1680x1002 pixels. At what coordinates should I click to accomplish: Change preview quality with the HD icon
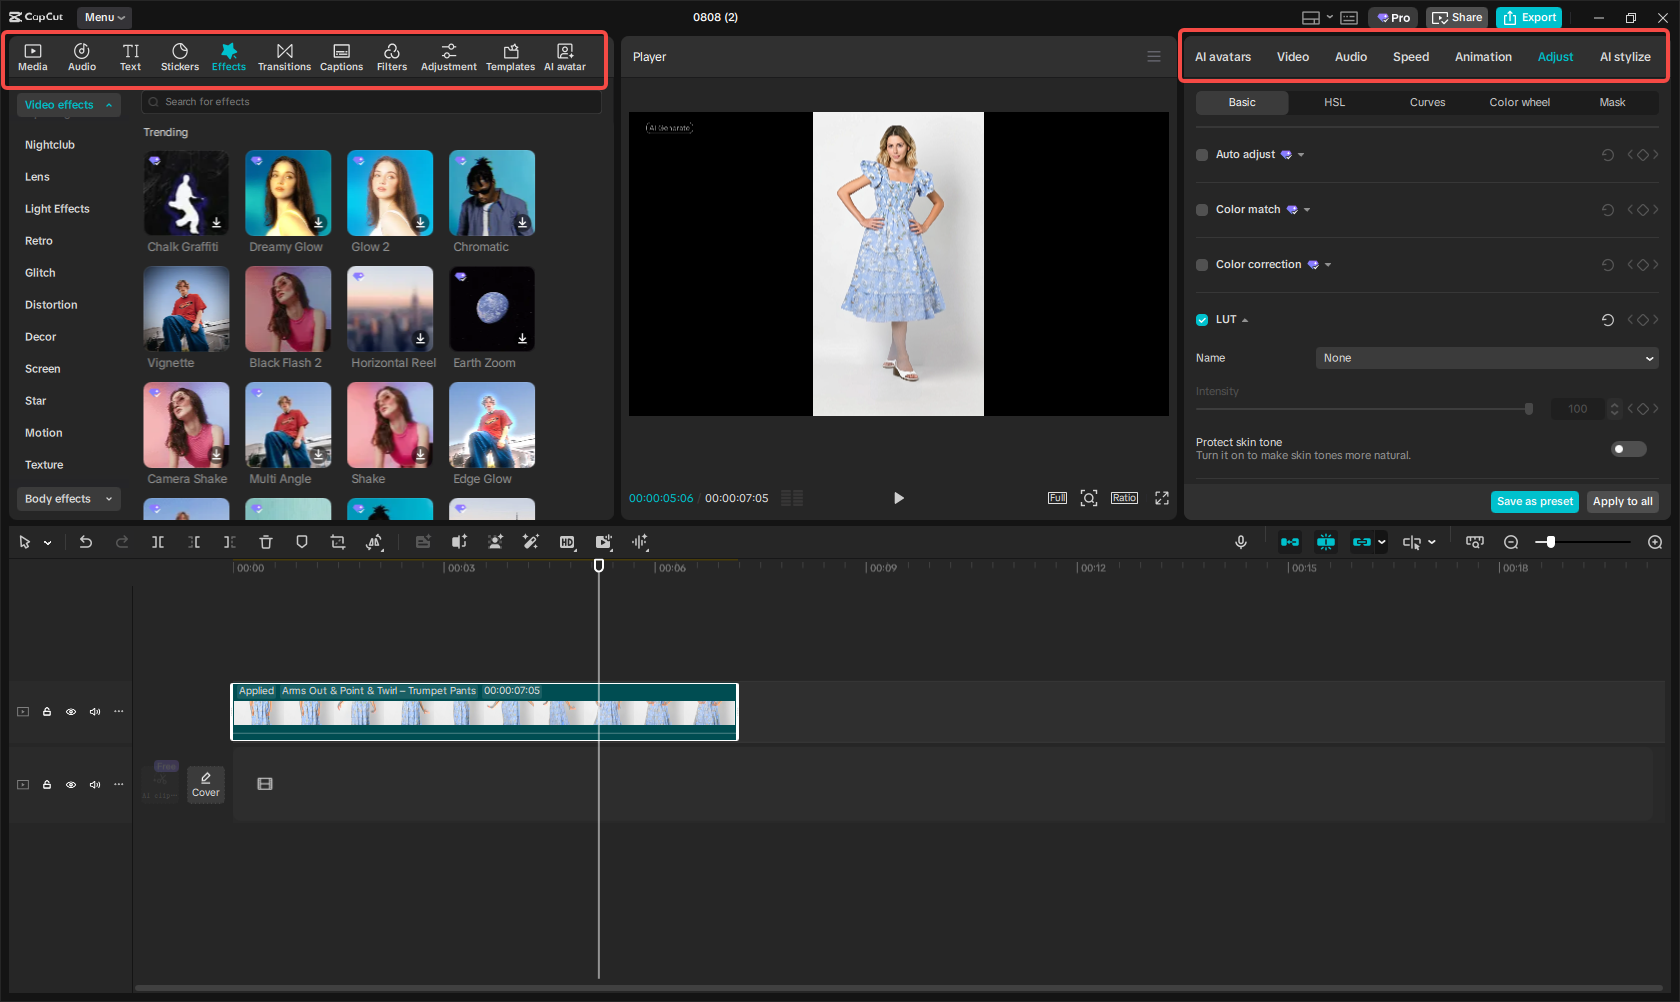coord(567,542)
